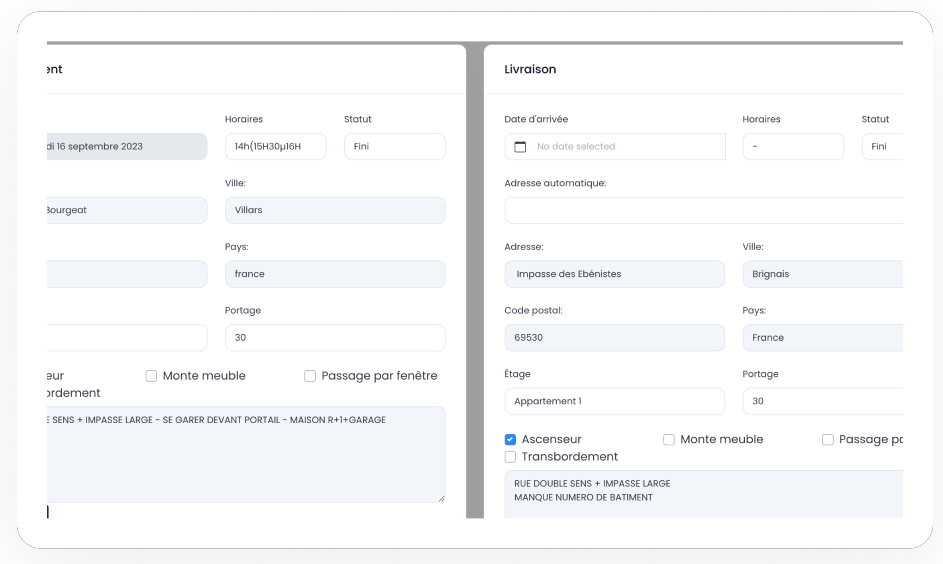This screenshot has width=943, height=564.
Task: Open the date picker showing No date selected
Action: click(x=615, y=147)
